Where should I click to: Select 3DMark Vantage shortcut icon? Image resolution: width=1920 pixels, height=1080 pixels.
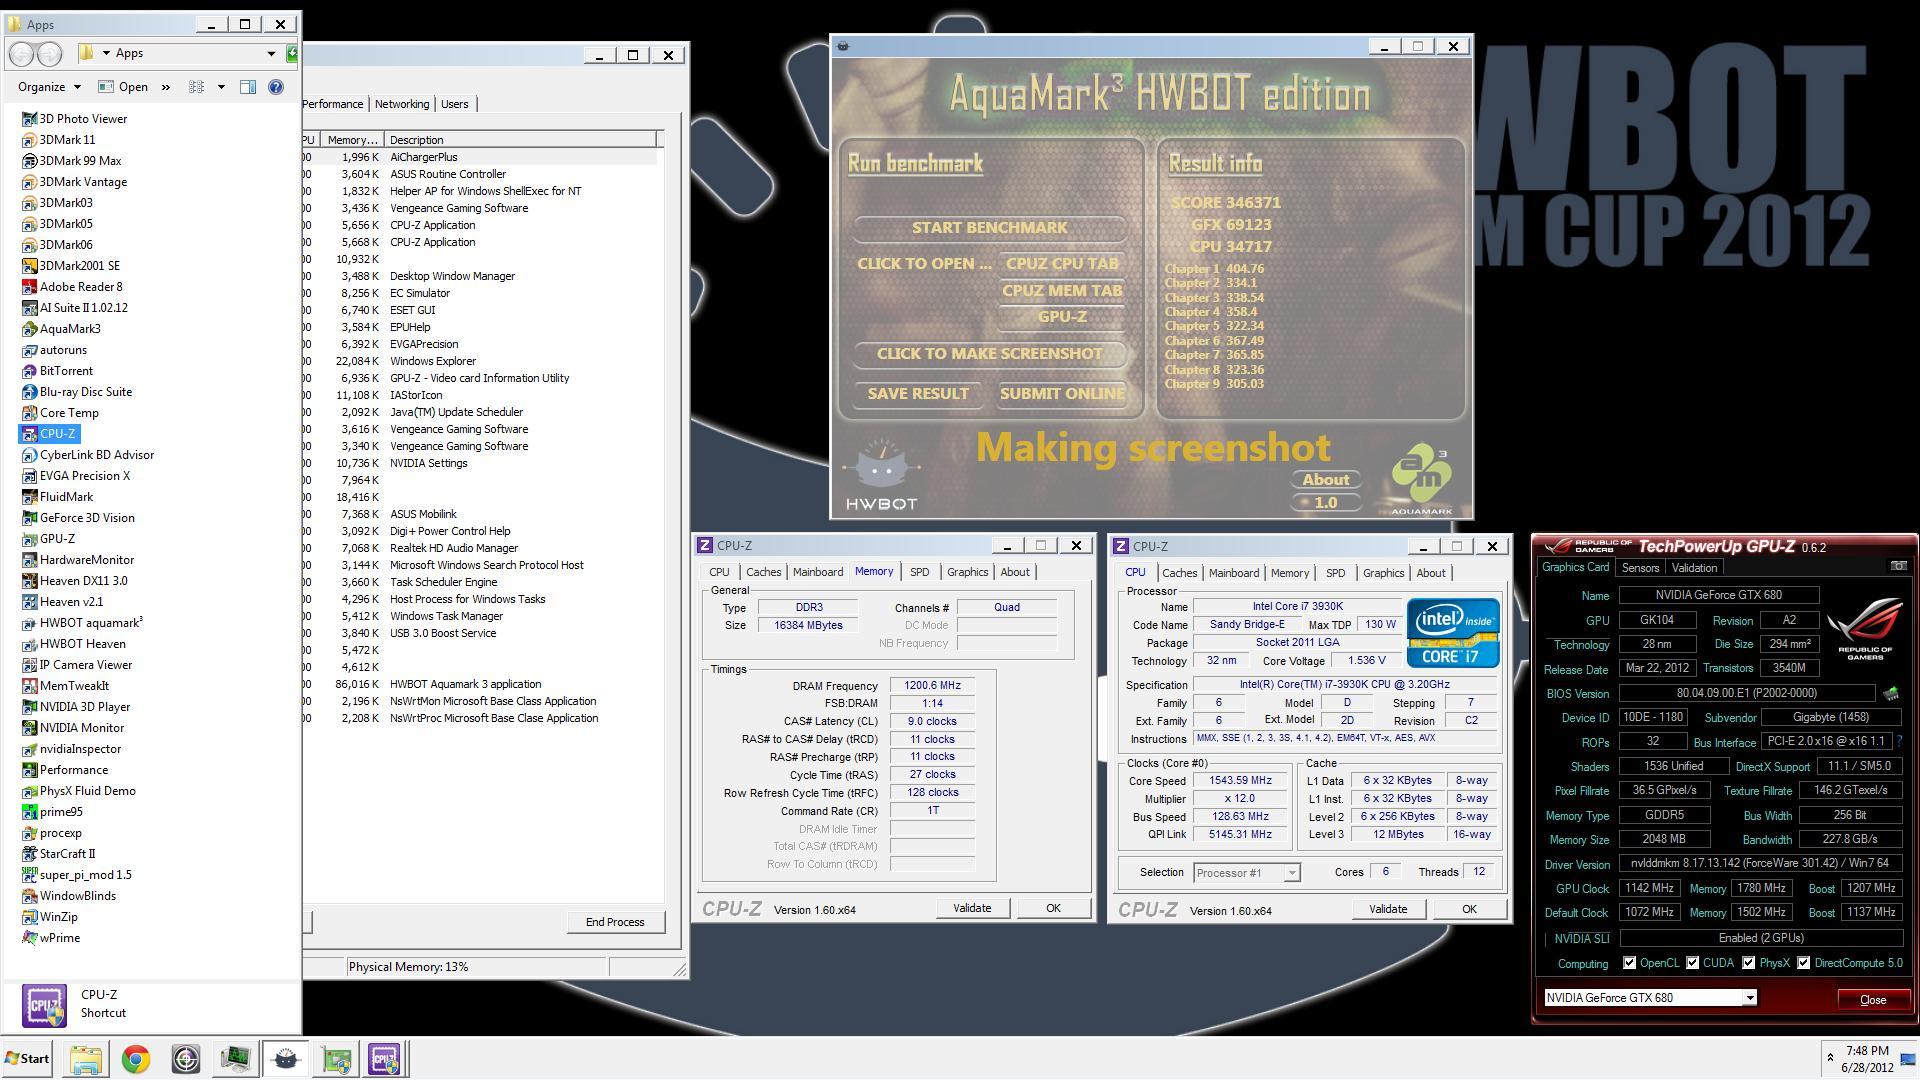click(29, 182)
